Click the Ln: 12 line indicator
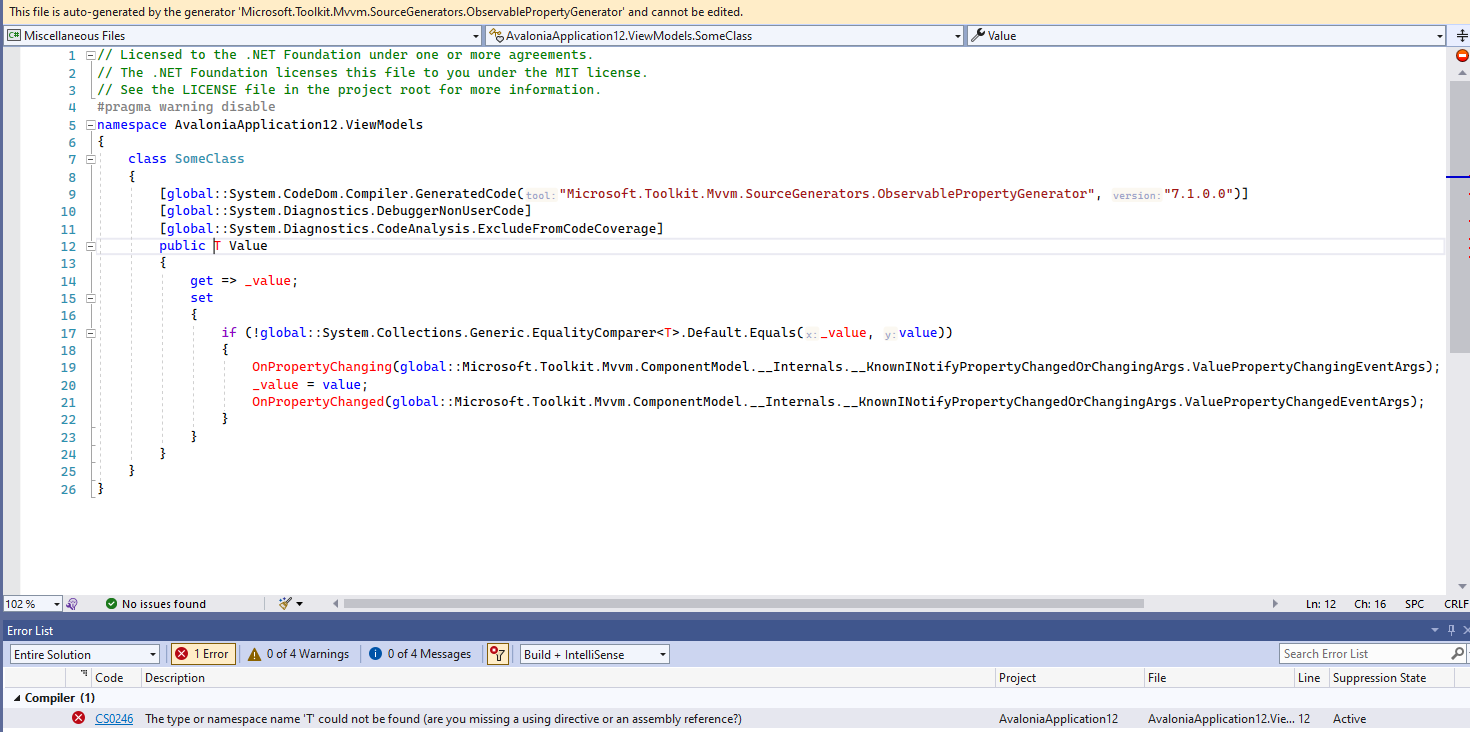 click(1321, 604)
